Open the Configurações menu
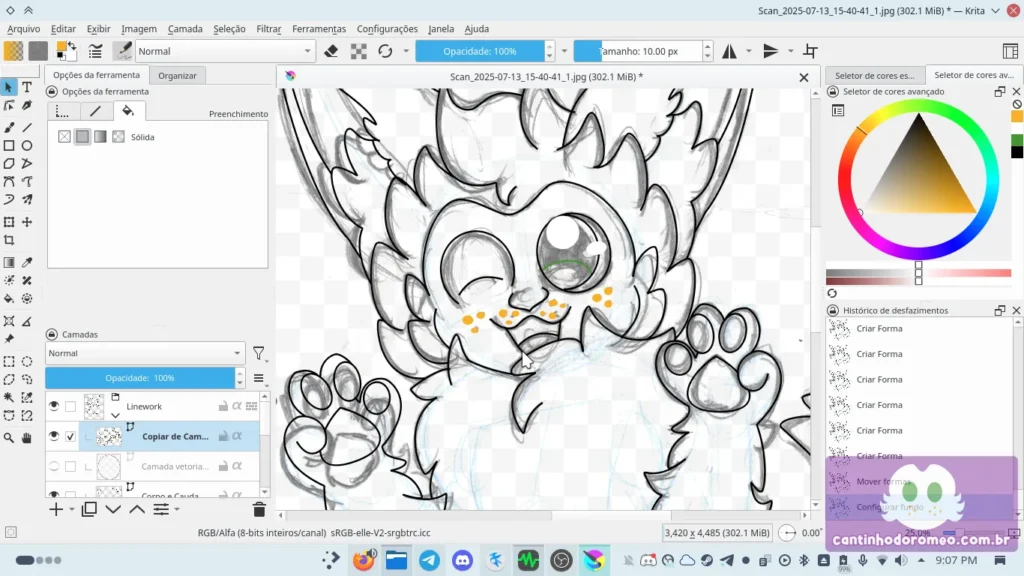Screen dimensions: 1024x576 [x=387, y=29]
